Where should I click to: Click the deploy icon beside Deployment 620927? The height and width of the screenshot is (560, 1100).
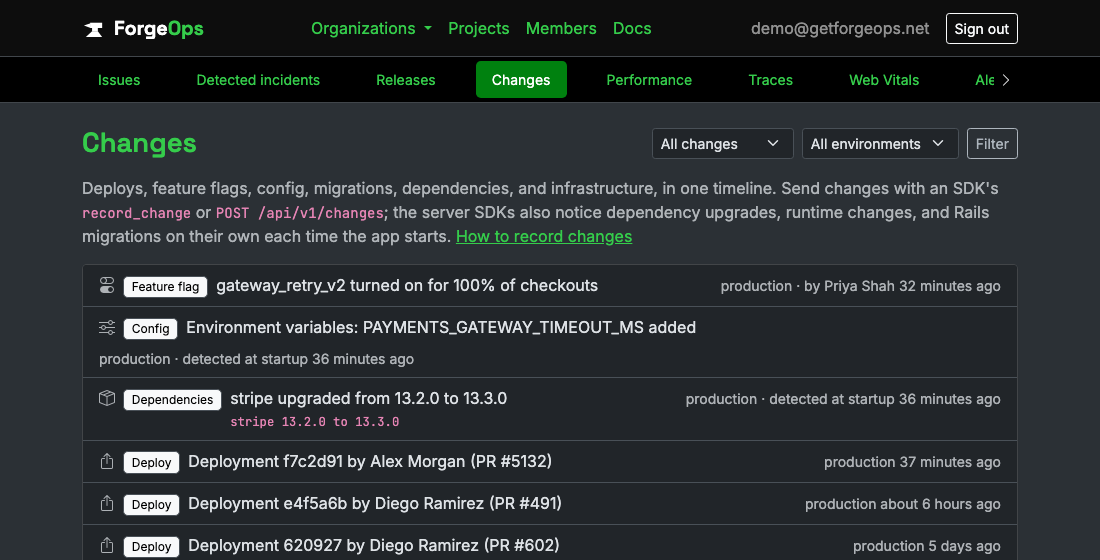pos(107,546)
